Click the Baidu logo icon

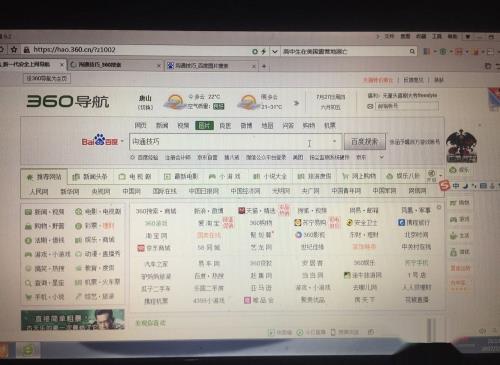100,141
